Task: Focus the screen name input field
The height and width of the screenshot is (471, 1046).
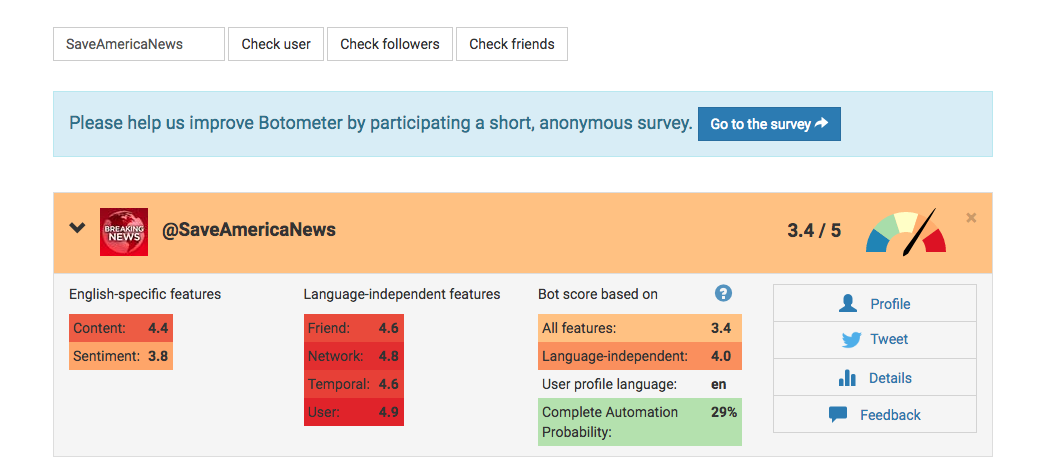Action: [139, 44]
